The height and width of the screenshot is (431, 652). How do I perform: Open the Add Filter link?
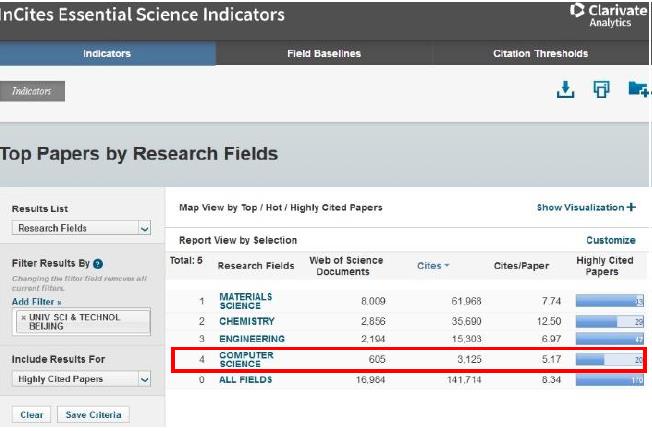(36, 301)
